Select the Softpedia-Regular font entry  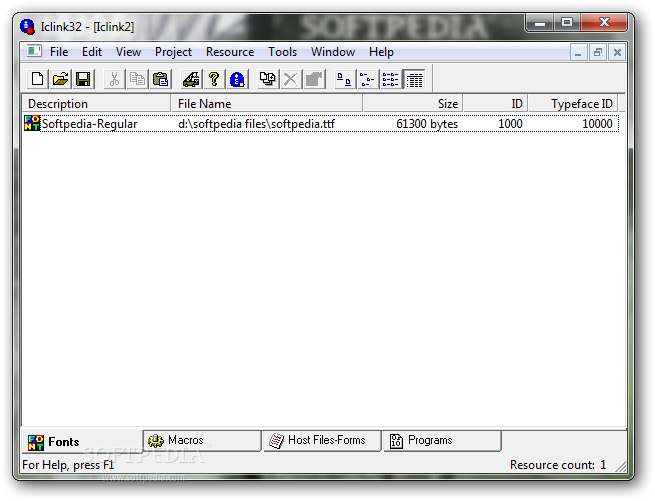(89, 124)
